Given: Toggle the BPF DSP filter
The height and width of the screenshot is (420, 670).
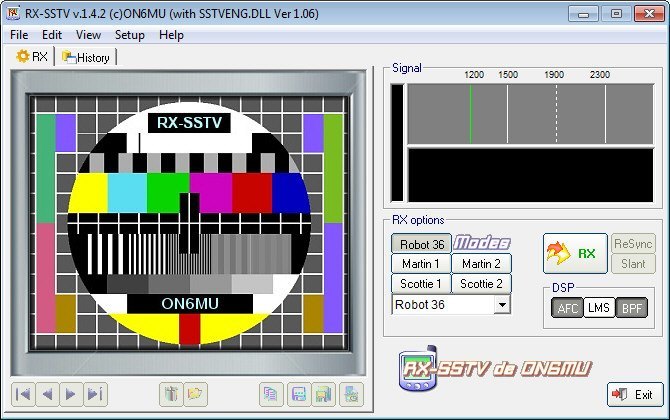Looking at the screenshot, I should tap(632, 308).
